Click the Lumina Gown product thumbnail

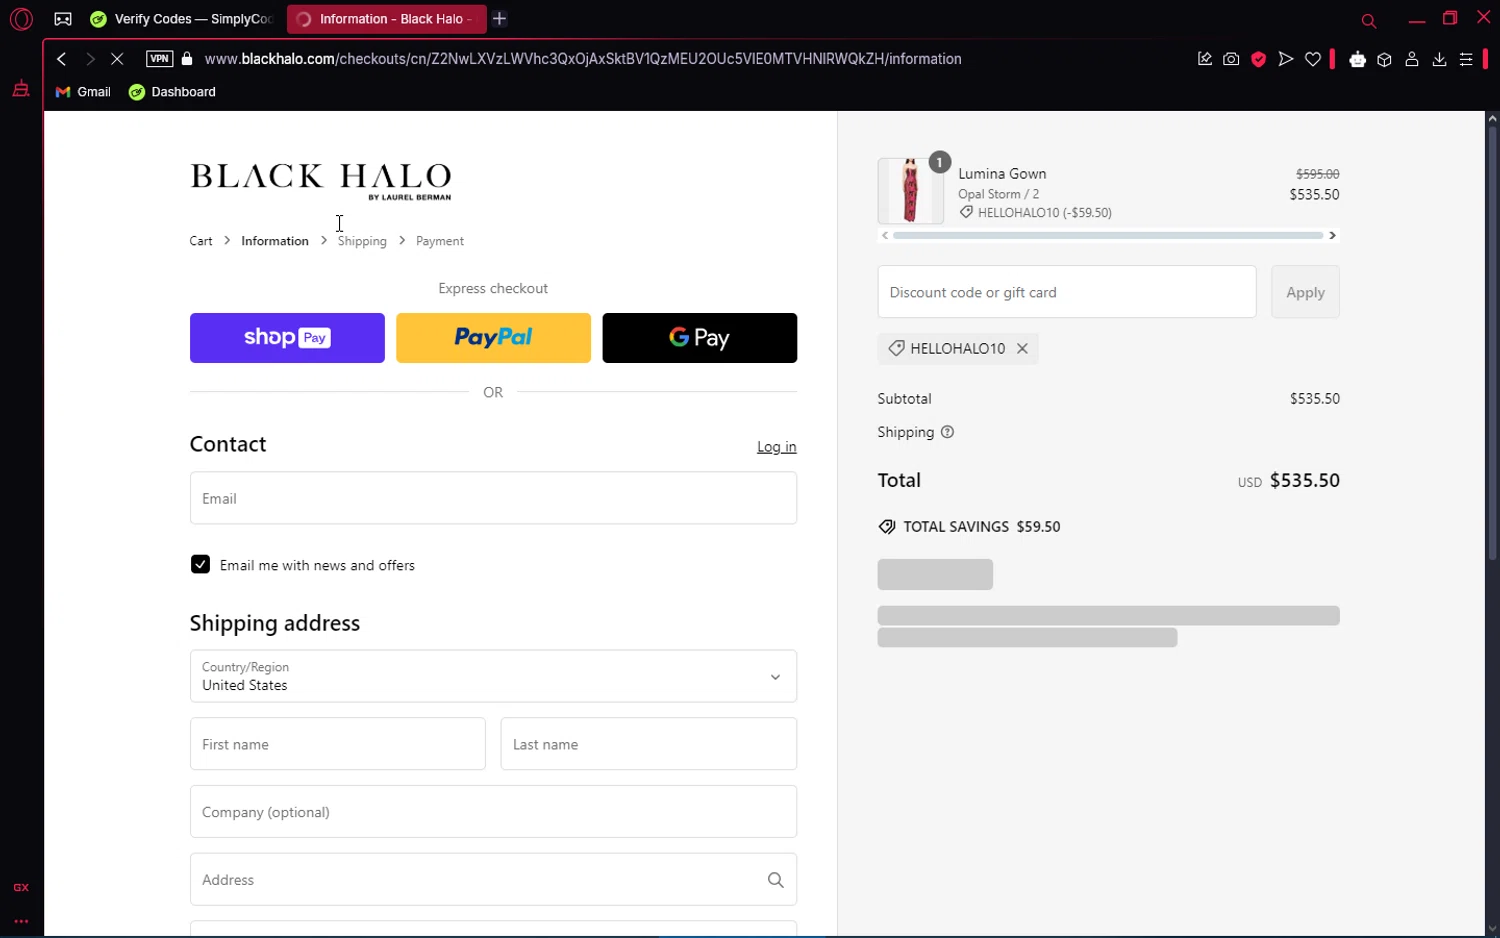click(x=910, y=190)
